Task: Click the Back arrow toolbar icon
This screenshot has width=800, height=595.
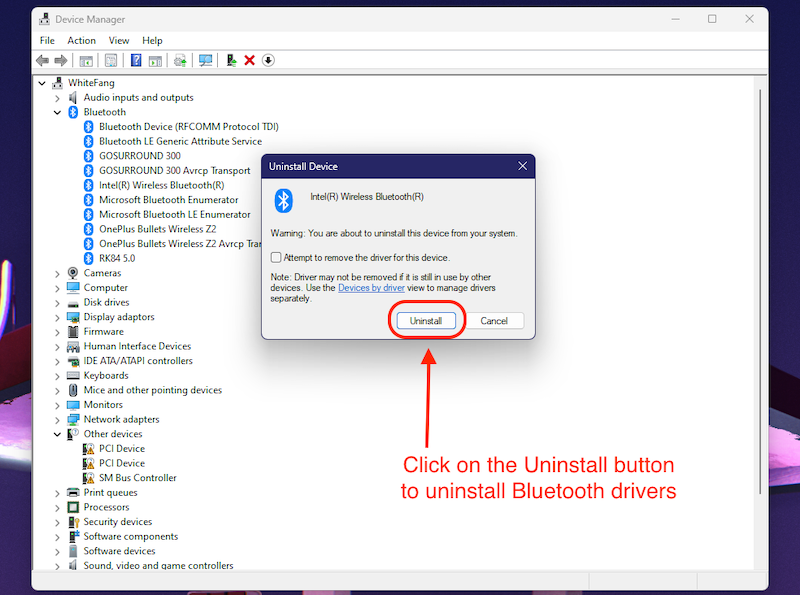Action: tap(42, 61)
